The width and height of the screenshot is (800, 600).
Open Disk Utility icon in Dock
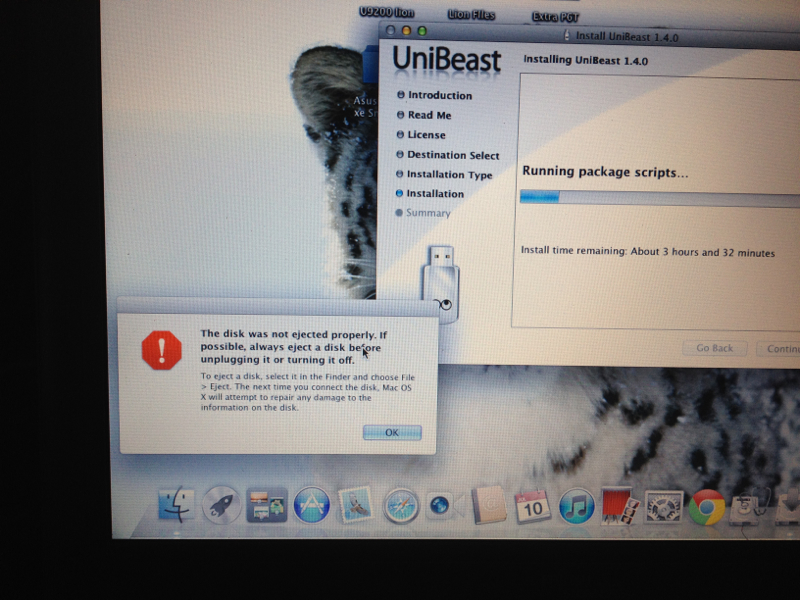(748, 506)
